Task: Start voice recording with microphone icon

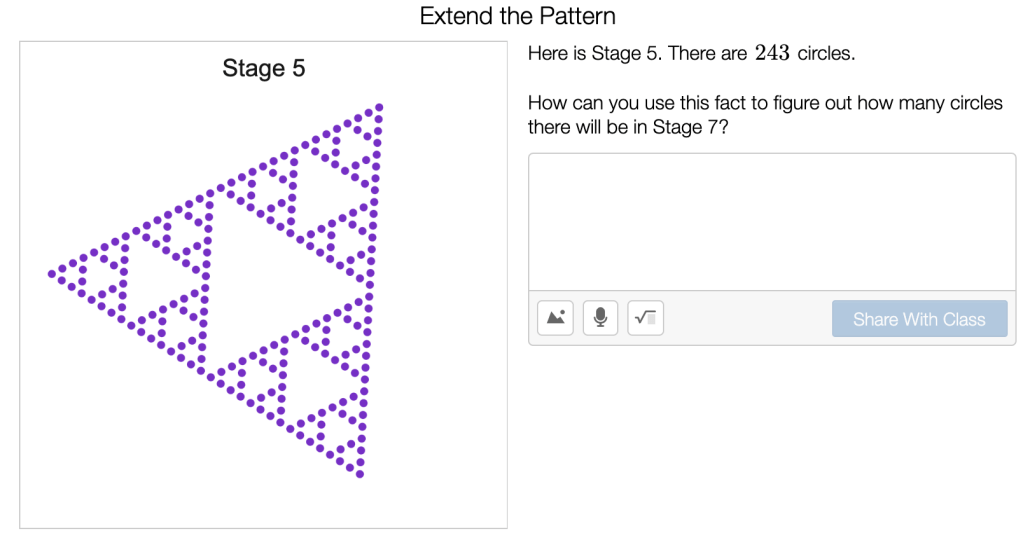Action: pos(600,319)
